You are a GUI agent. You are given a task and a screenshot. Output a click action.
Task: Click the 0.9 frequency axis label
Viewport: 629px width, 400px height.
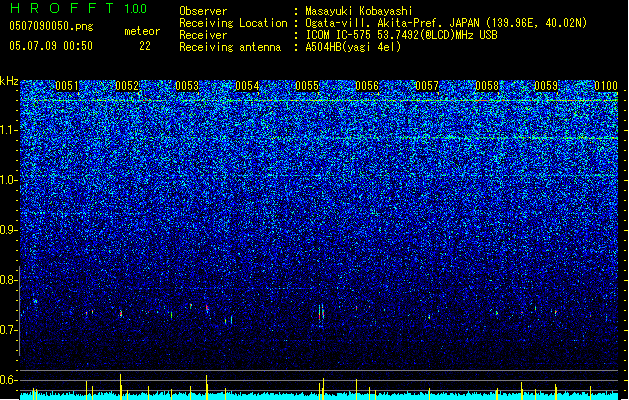9,230
